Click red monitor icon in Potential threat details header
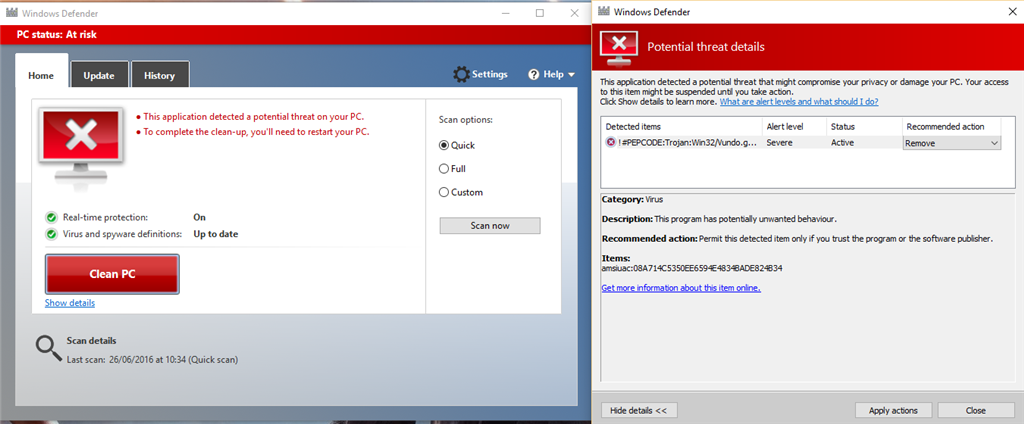Viewport: 1024px width, 424px height. (x=618, y=48)
